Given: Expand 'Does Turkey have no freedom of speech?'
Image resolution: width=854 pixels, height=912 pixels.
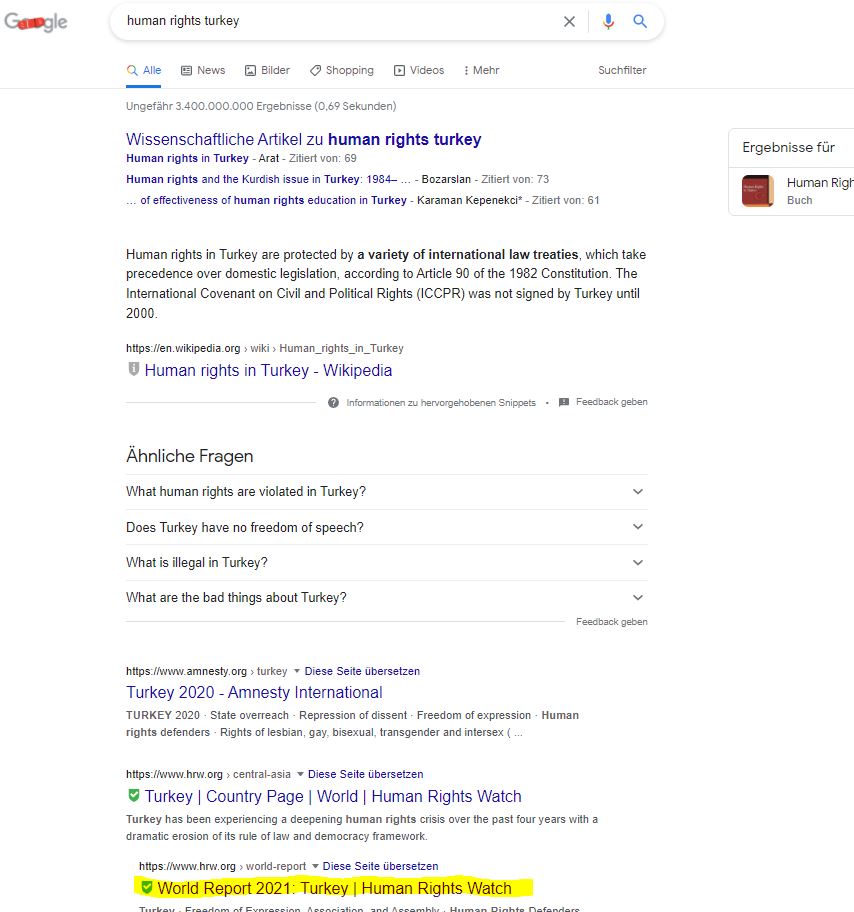Looking at the screenshot, I should point(386,528).
